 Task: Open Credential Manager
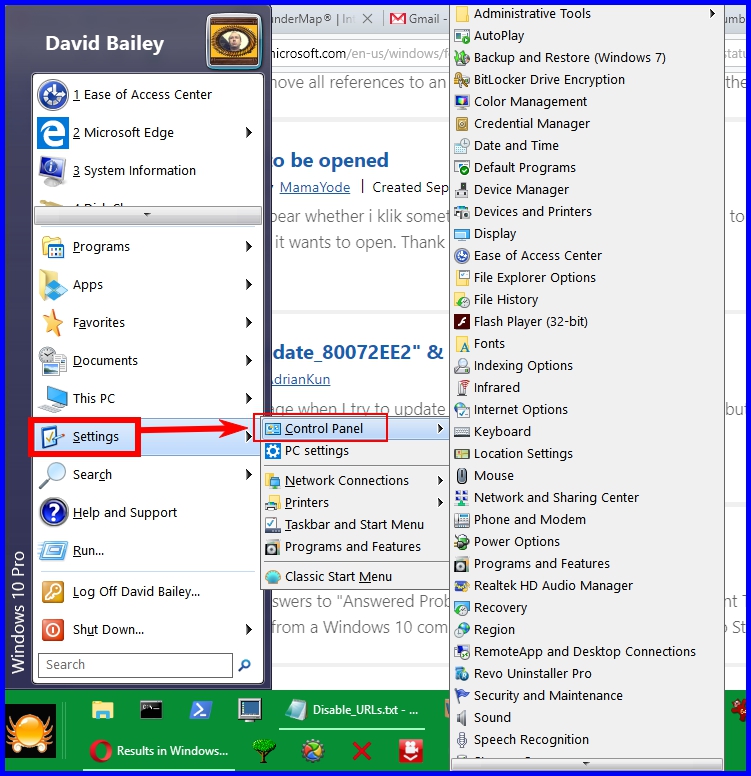click(x=587, y=124)
